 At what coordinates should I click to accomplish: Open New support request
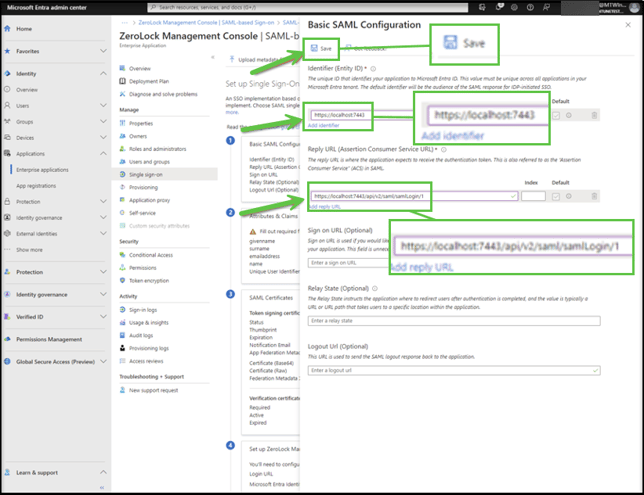[x=153, y=390]
